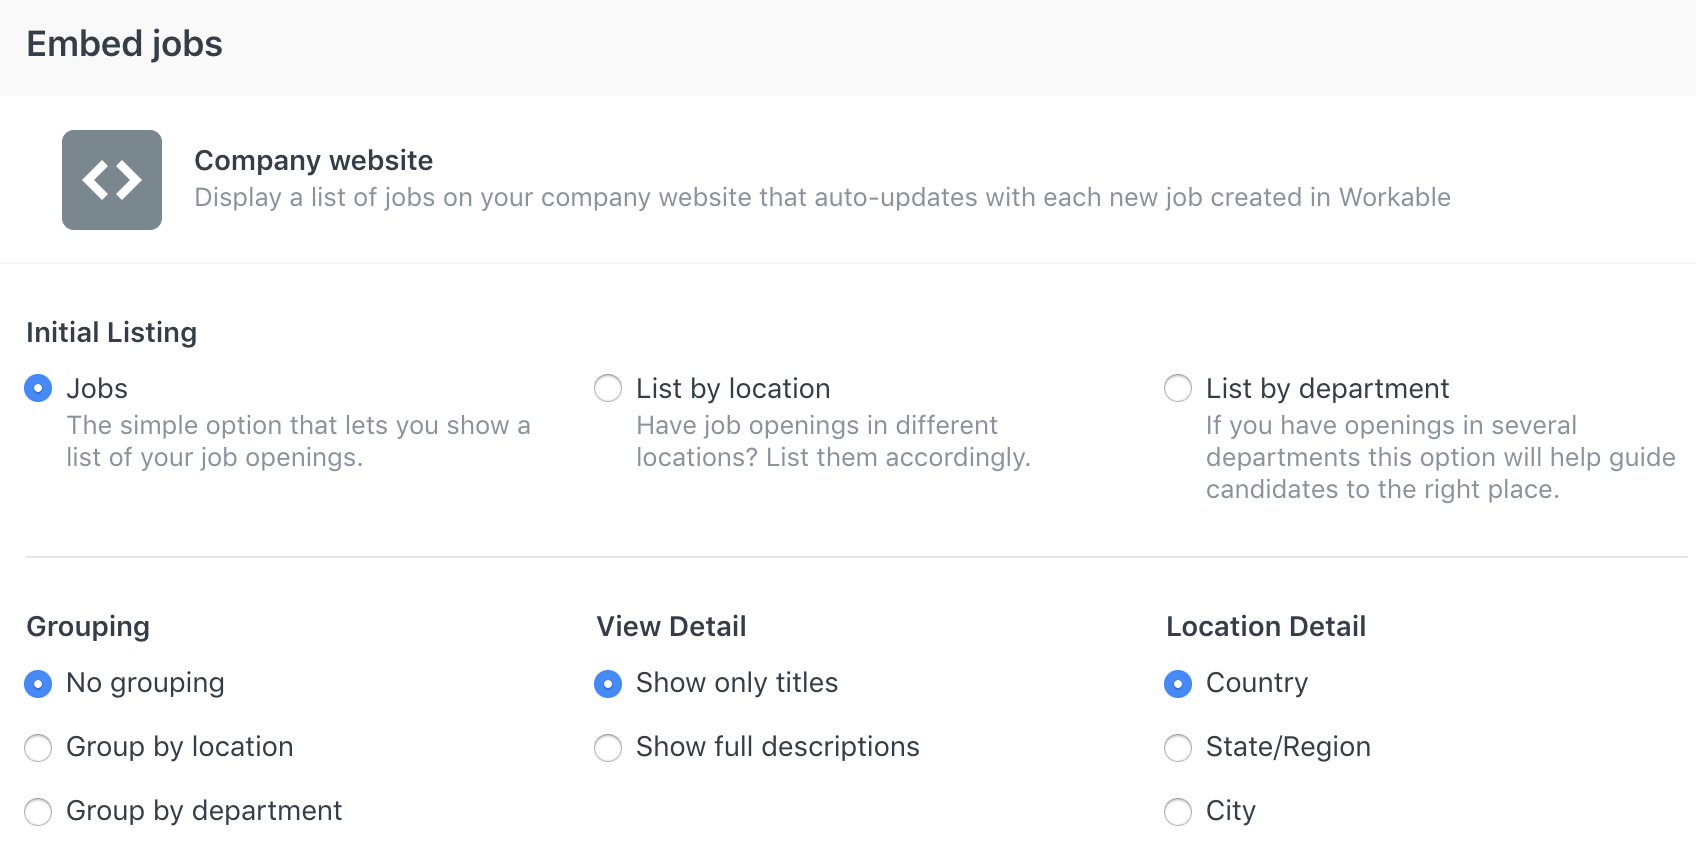Choose List by location radio button

(x=608, y=388)
